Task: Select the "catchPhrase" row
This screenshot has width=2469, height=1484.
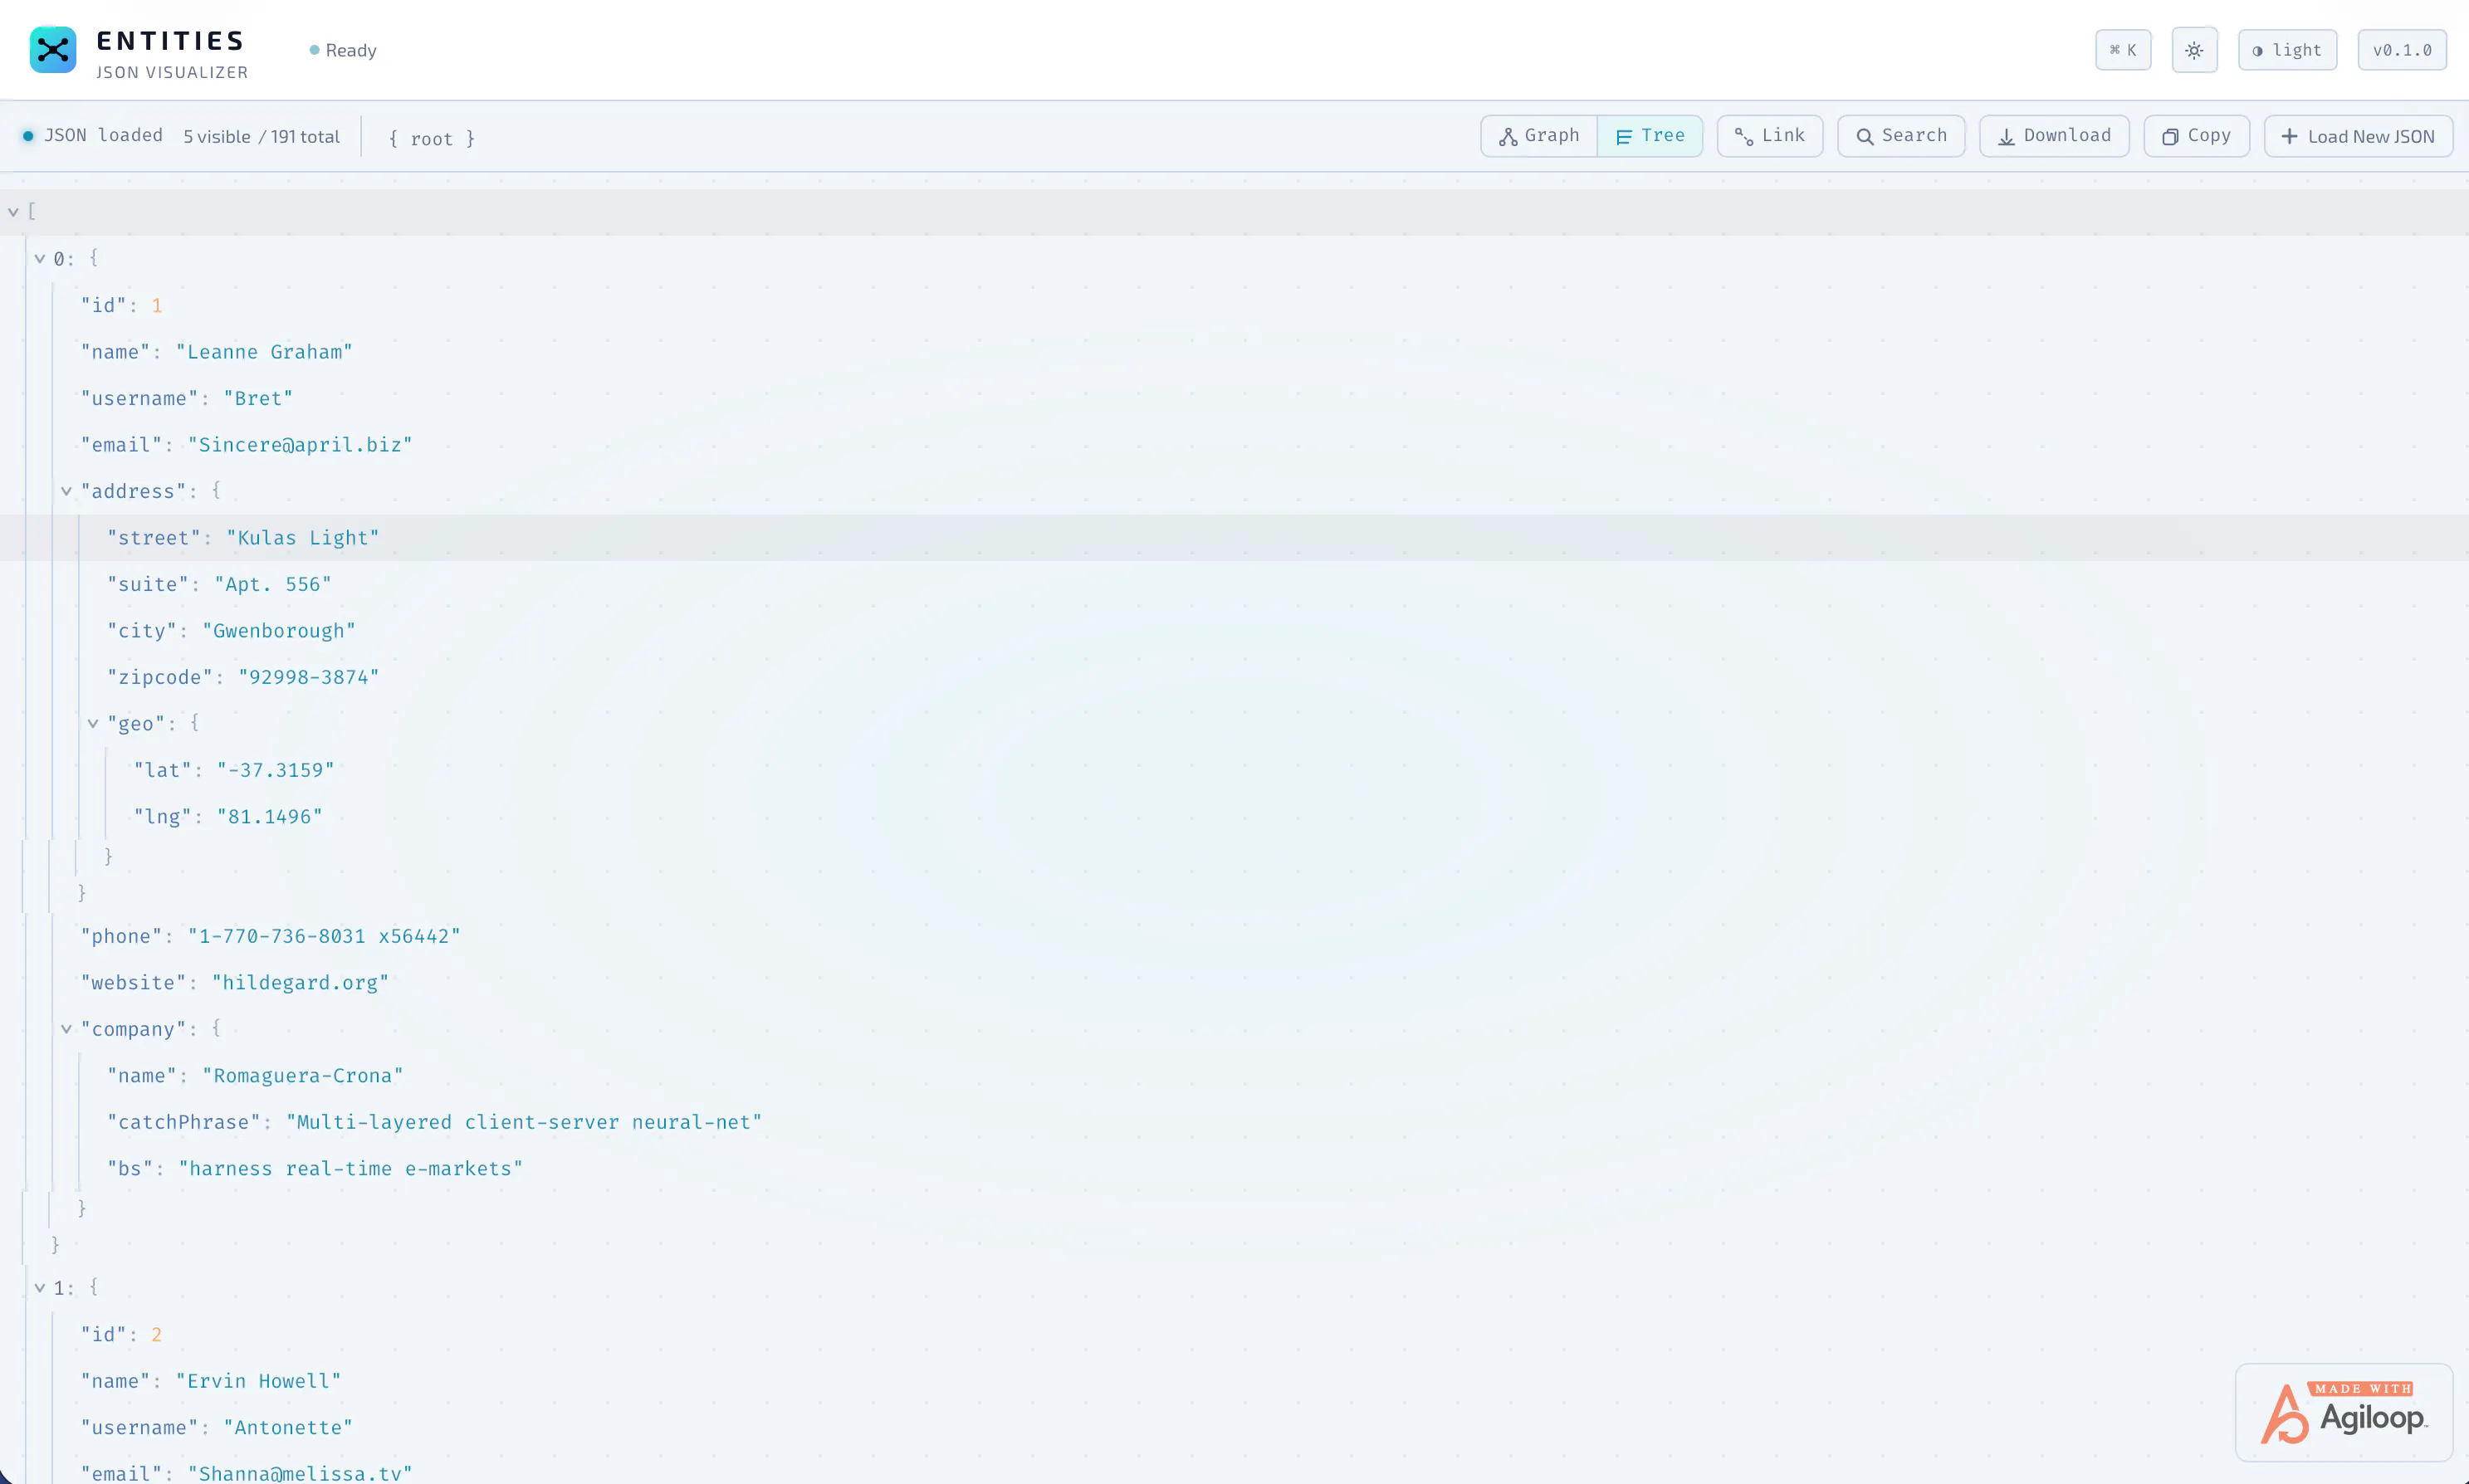Action: pyautogui.click(x=1234, y=1122)
